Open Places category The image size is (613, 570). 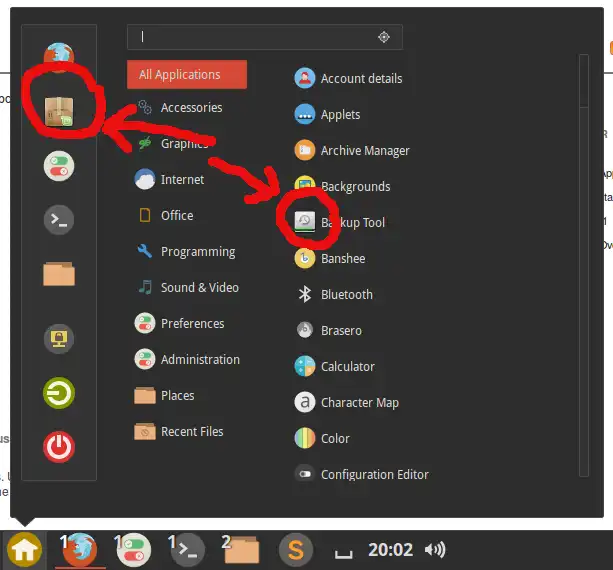(x=165, y=395)
